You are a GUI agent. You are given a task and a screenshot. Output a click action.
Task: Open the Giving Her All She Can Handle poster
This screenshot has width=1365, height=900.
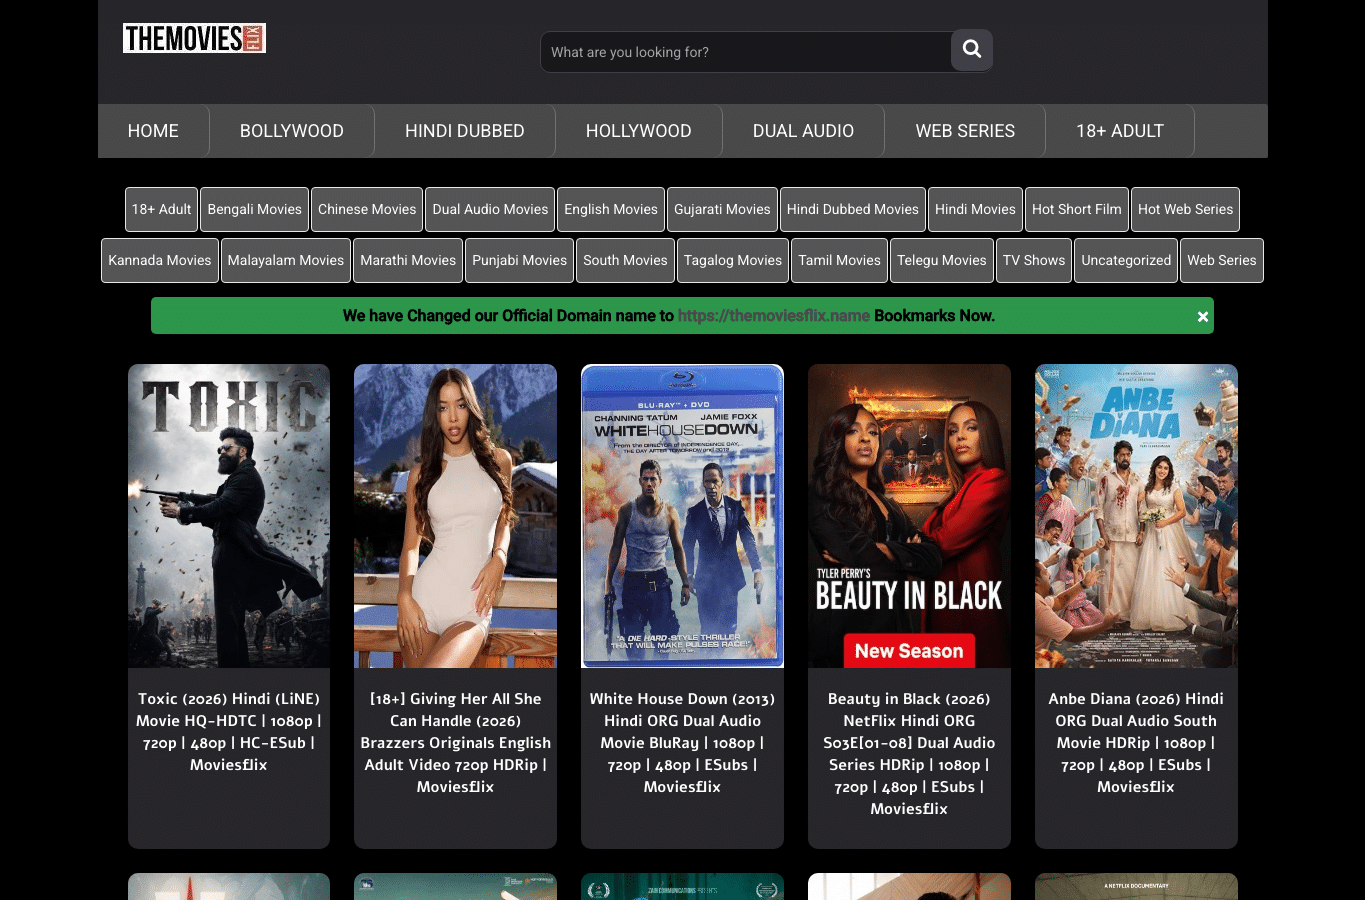tap(455, 516)
